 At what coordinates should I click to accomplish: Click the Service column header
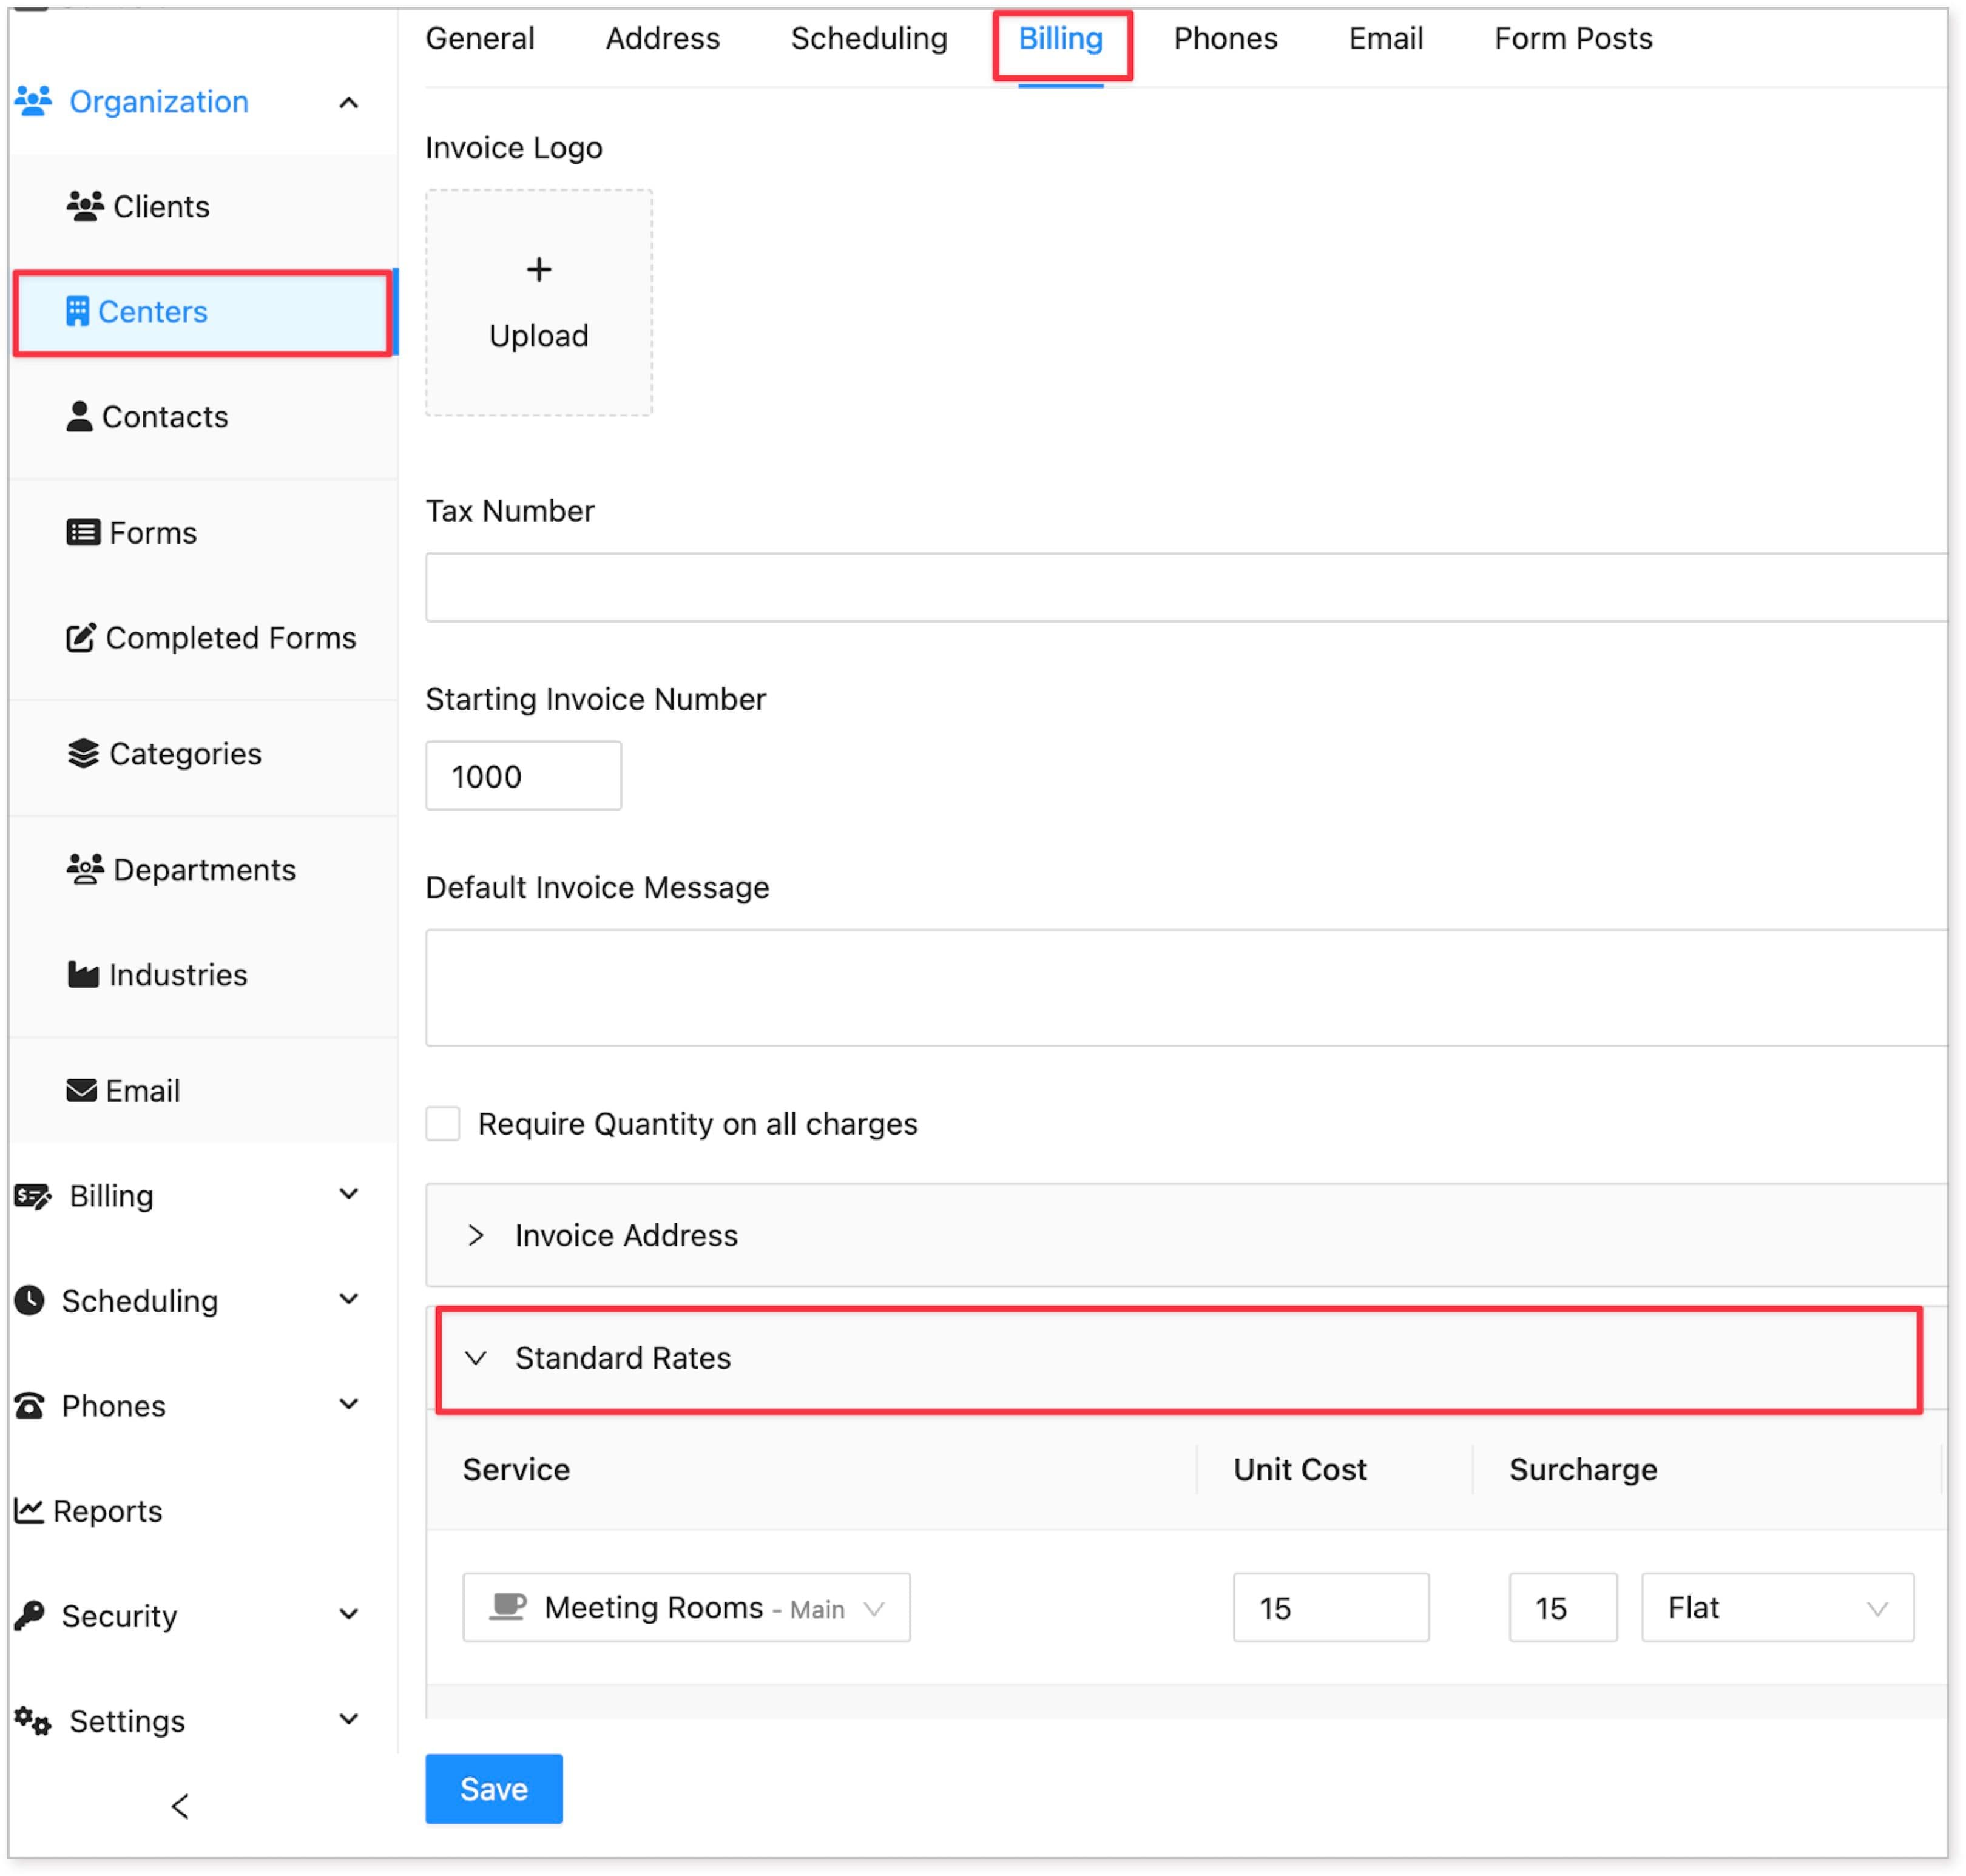point(516,1469)
